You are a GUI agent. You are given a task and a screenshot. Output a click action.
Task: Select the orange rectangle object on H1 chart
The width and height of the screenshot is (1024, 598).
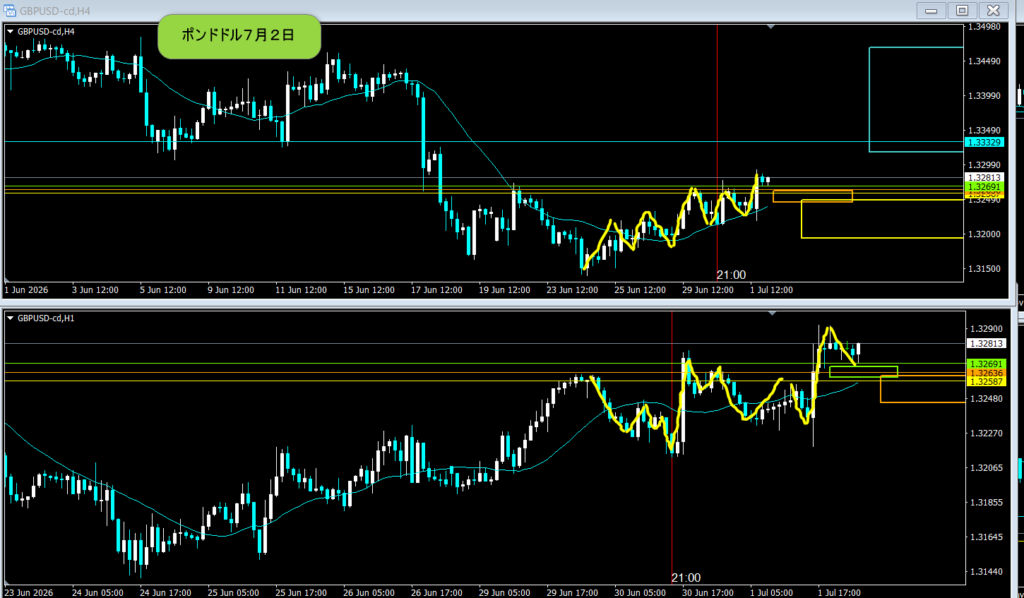tap(922, 390)
